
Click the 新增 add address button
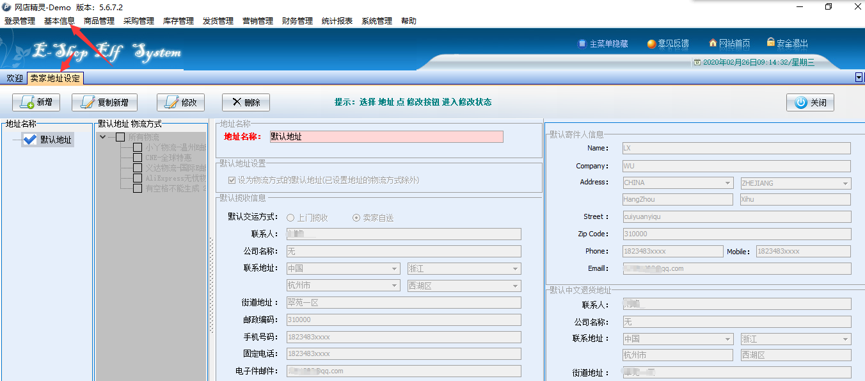coord(36,102)
